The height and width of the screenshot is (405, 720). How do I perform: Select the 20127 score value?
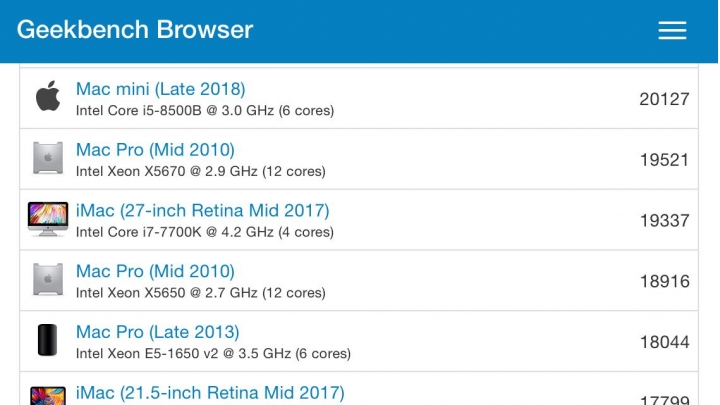point(664,99)
